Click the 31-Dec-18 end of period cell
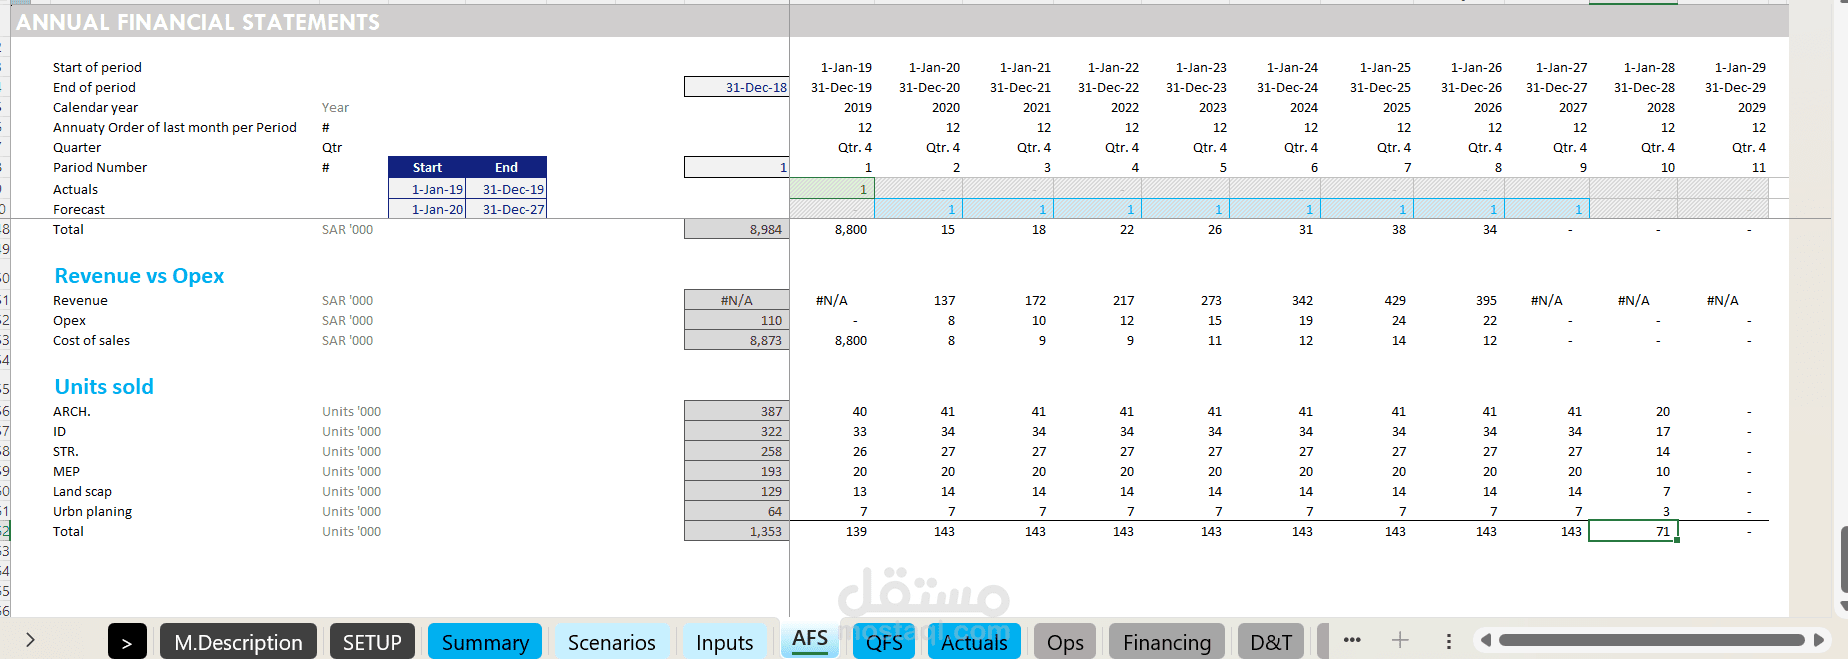1848x659 pixels. [x=737, y=87]
